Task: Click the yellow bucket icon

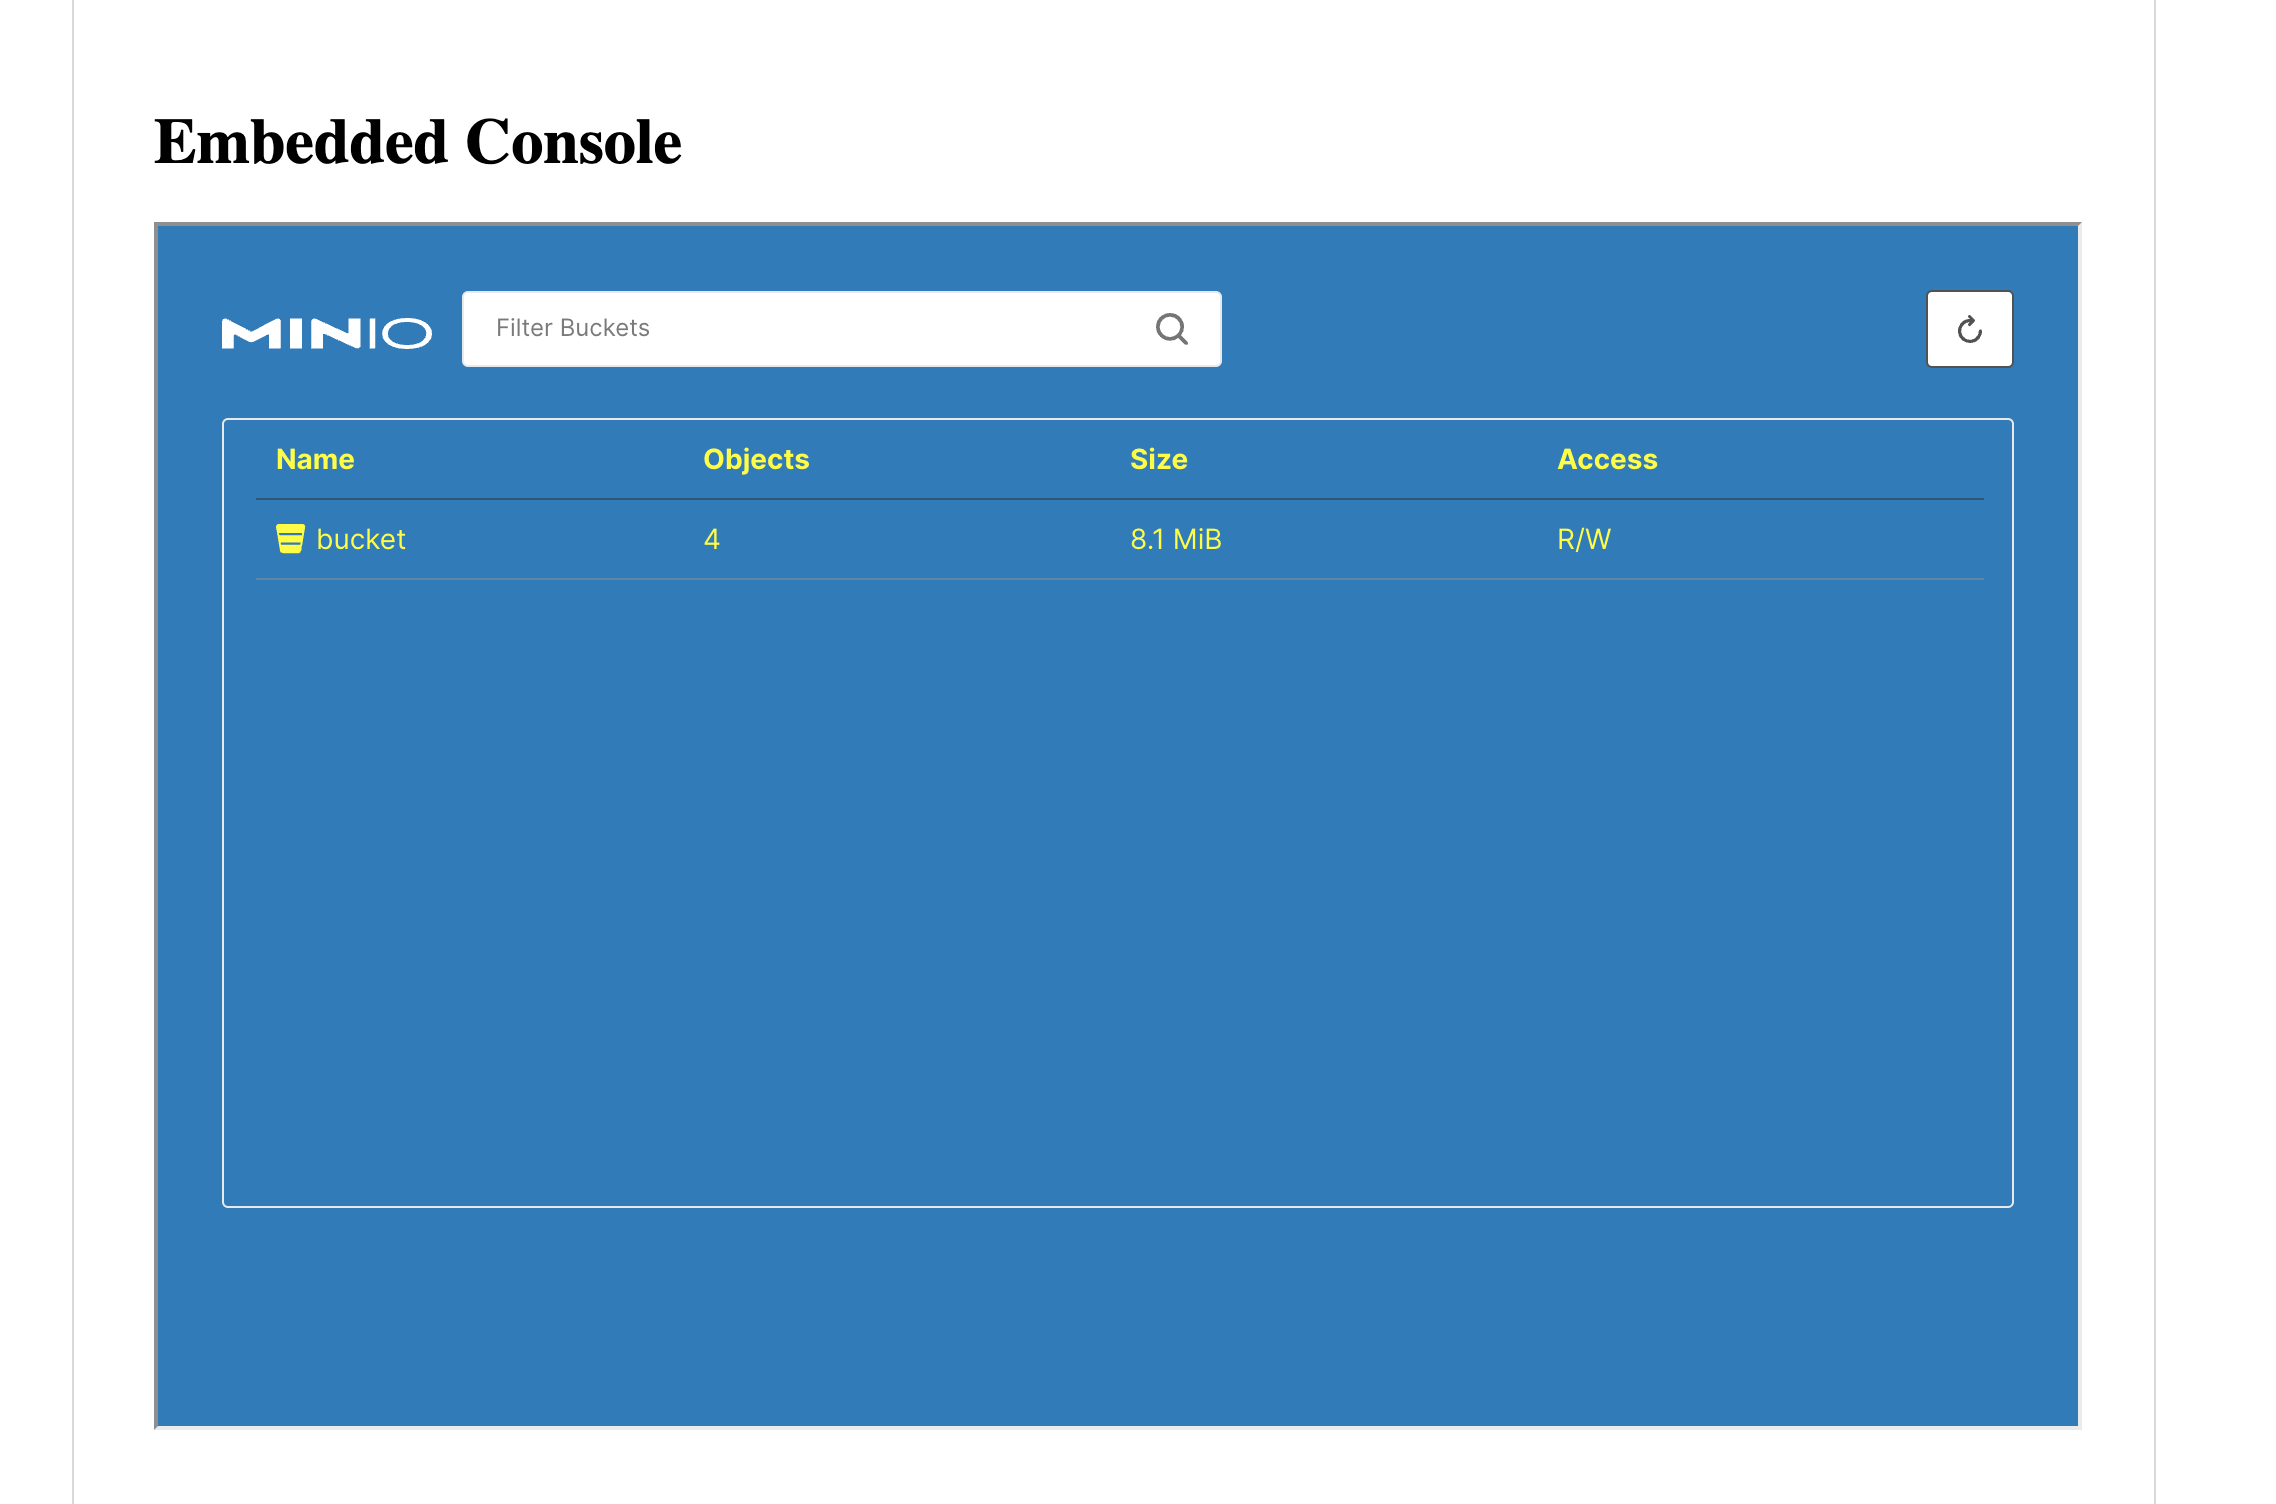Action: coord(290,538)
